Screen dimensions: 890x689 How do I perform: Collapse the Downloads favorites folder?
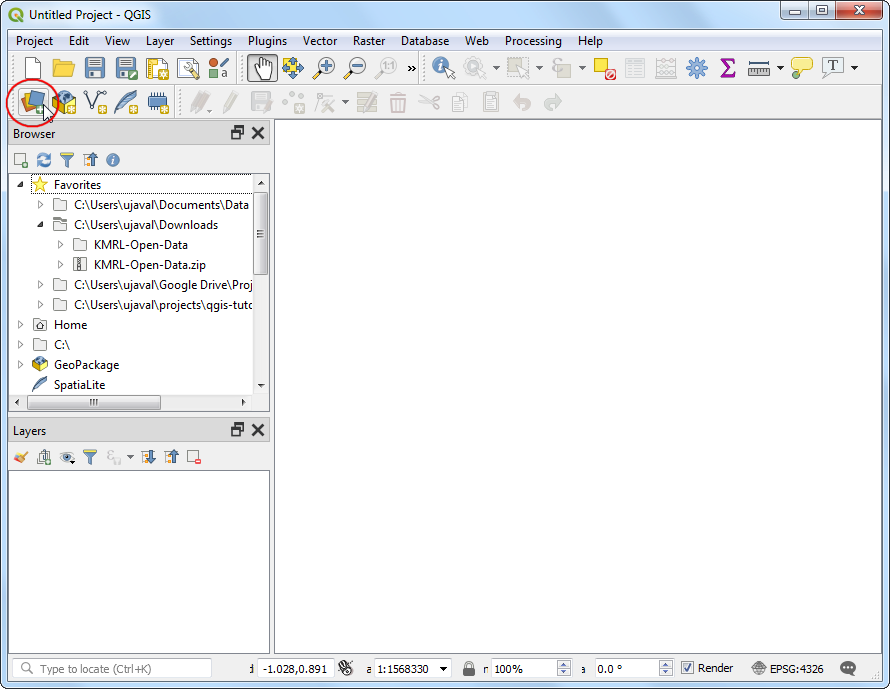coord(41,225)
